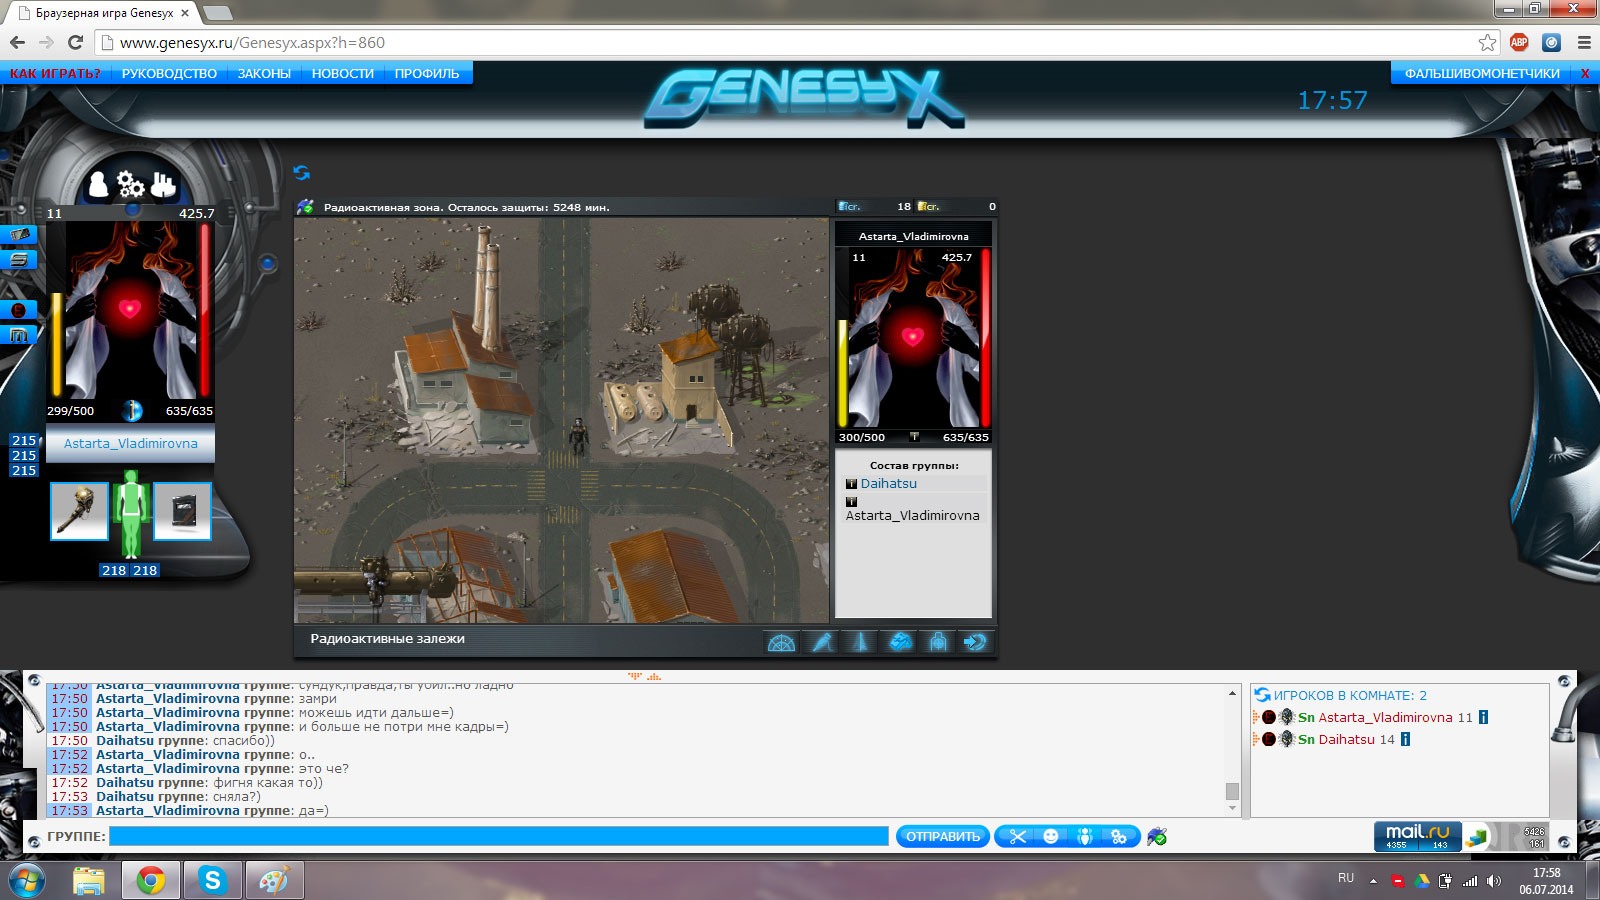1600x900 pixels.
Task: Click the chat log scrollbar down arrow
Action: tap(1232, 808)
